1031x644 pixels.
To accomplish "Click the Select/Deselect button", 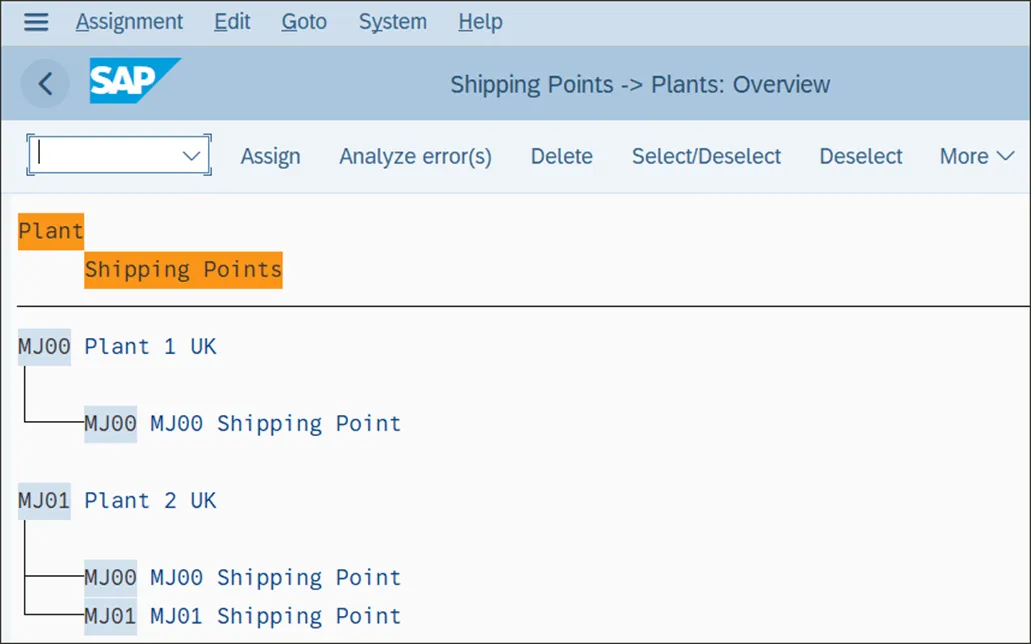I will 706,156.
